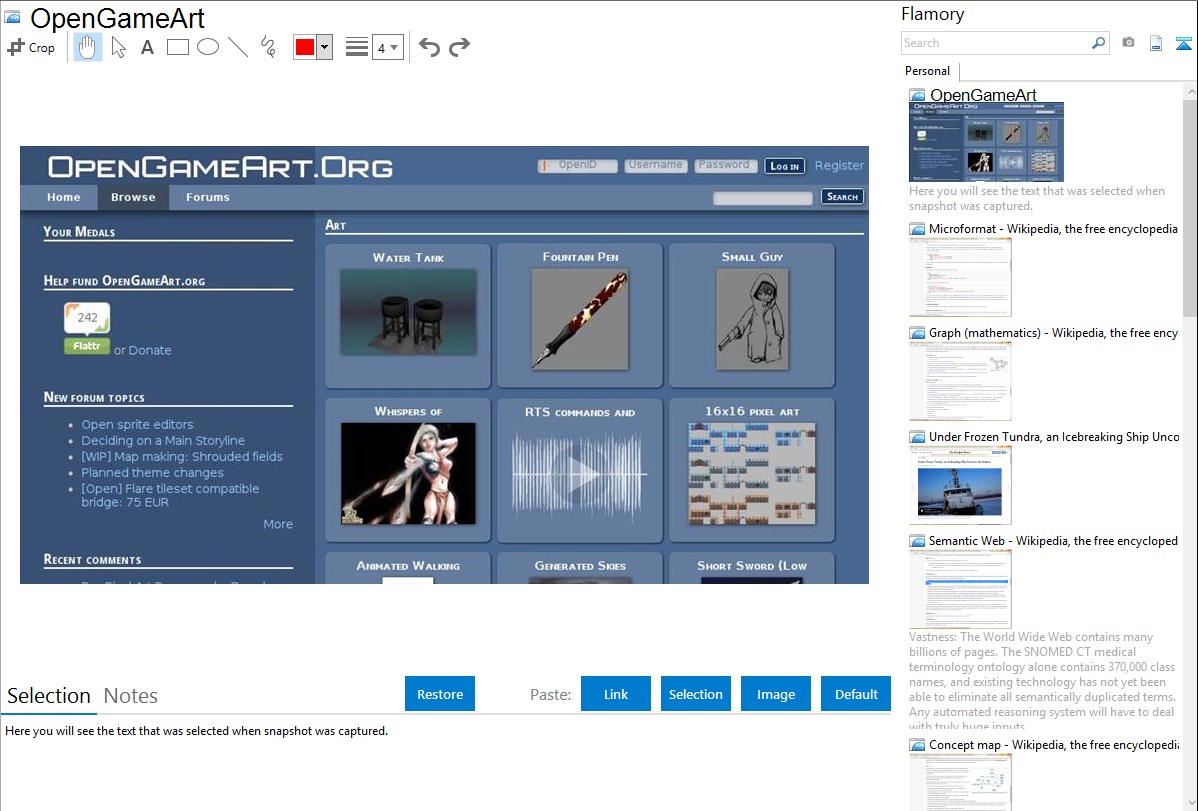1198x811 pixels.
Task: Open the OpenGameArt snapshot thumbnail in sidebar
Action: click(x=986, y=142)
